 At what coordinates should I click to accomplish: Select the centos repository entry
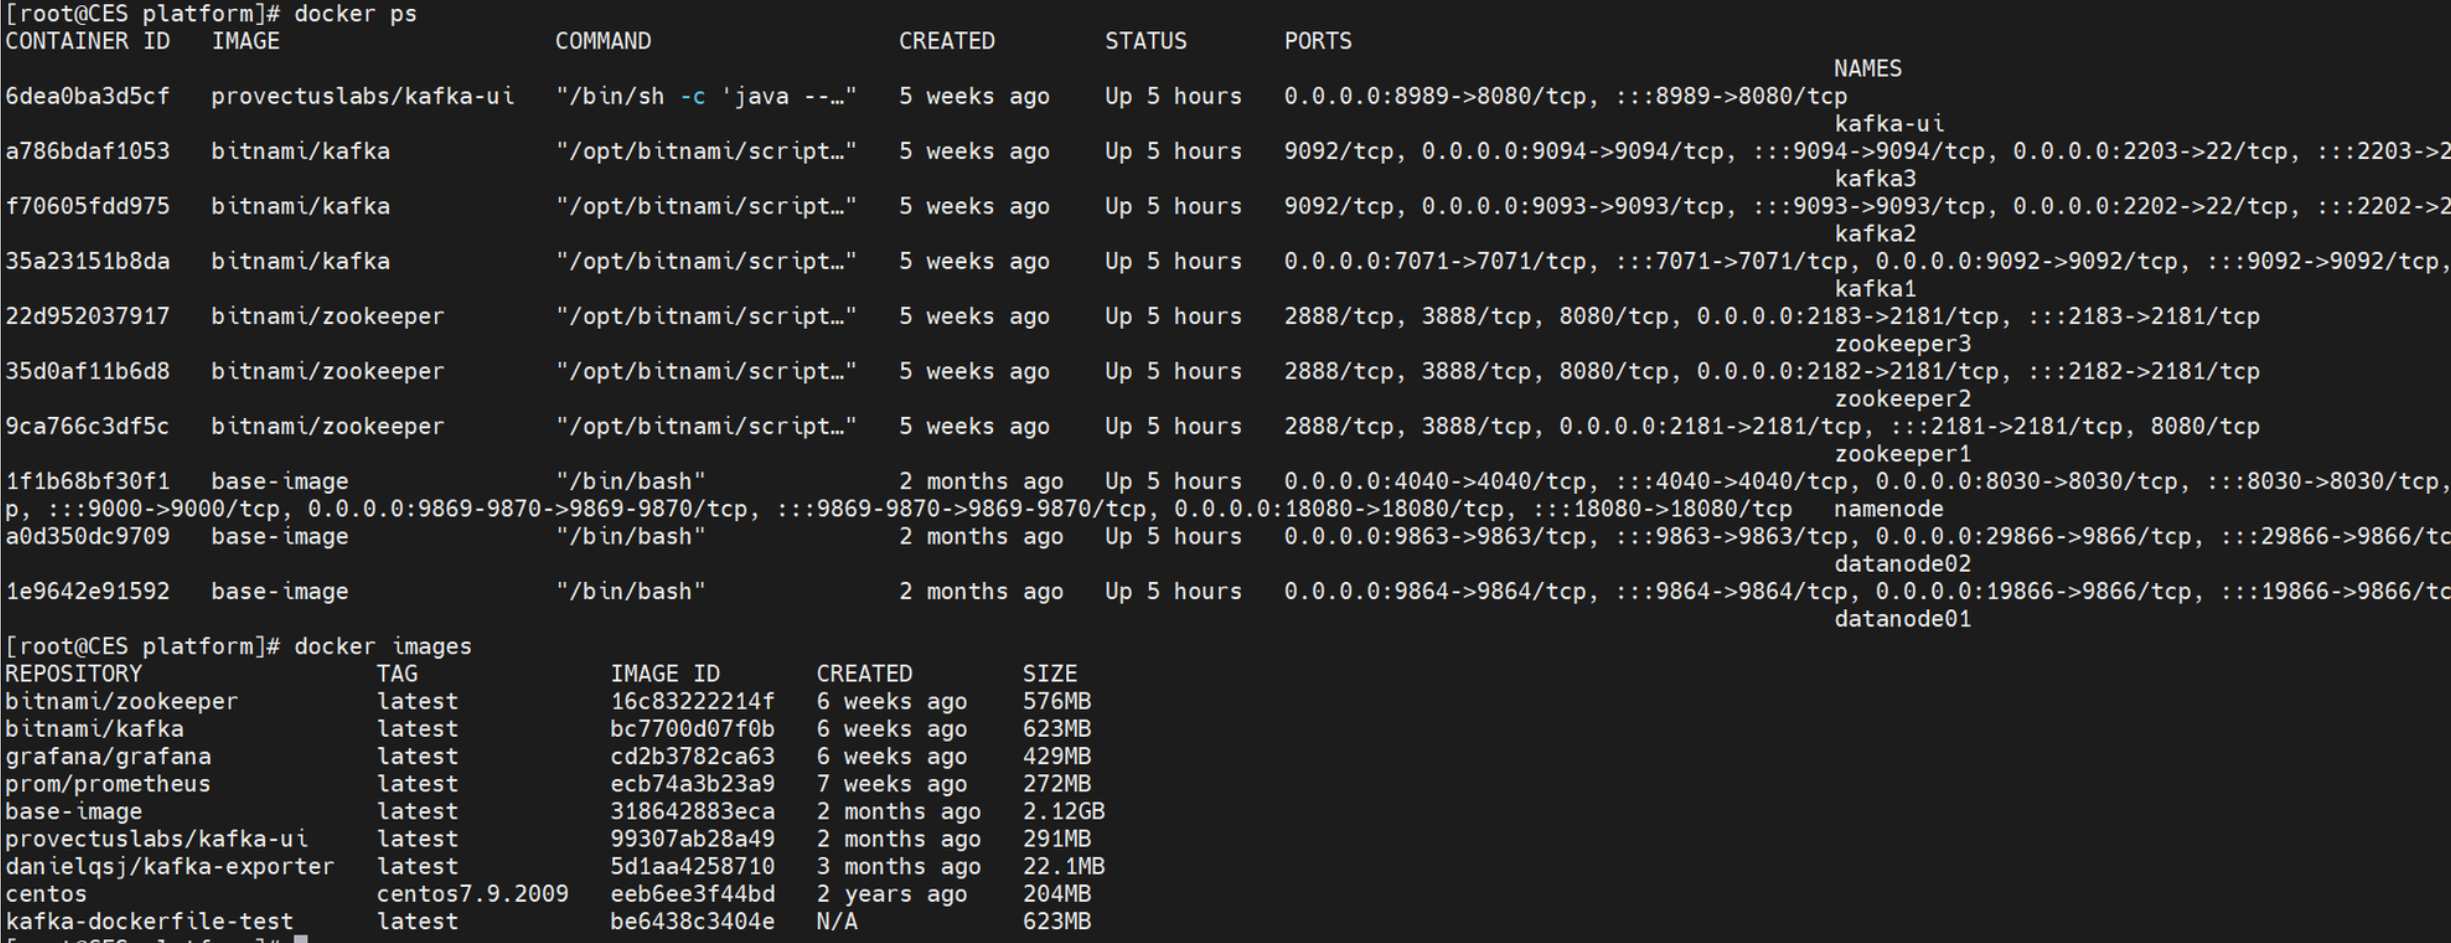click(46, 894)
